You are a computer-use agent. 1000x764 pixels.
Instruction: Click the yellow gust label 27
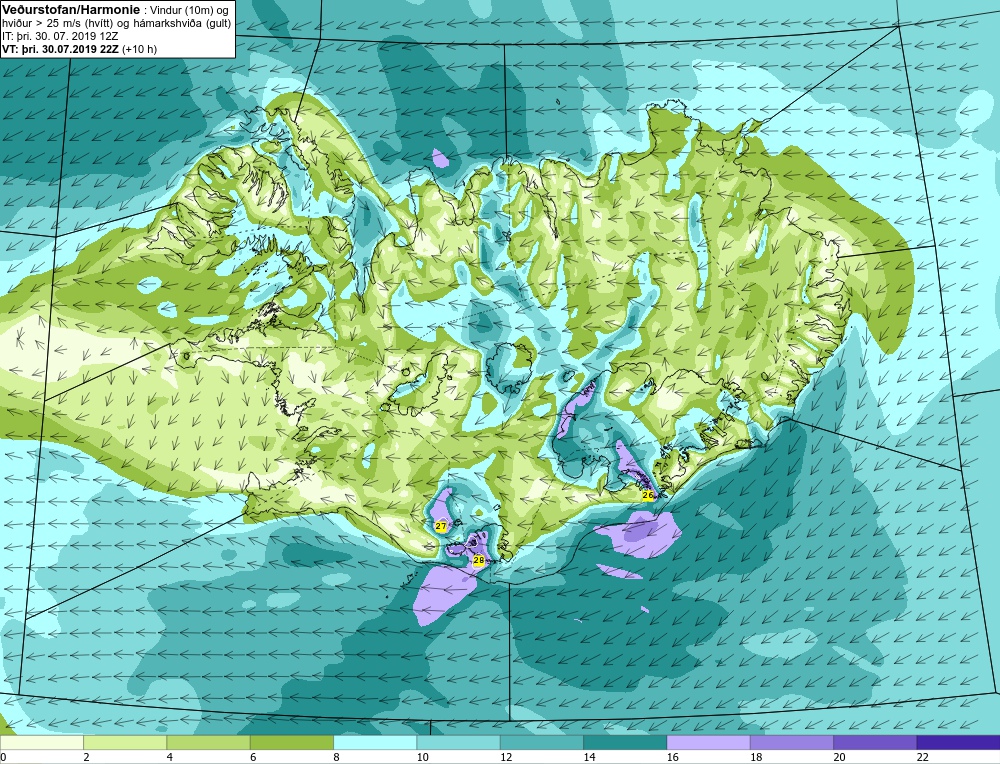click(441, 526)
